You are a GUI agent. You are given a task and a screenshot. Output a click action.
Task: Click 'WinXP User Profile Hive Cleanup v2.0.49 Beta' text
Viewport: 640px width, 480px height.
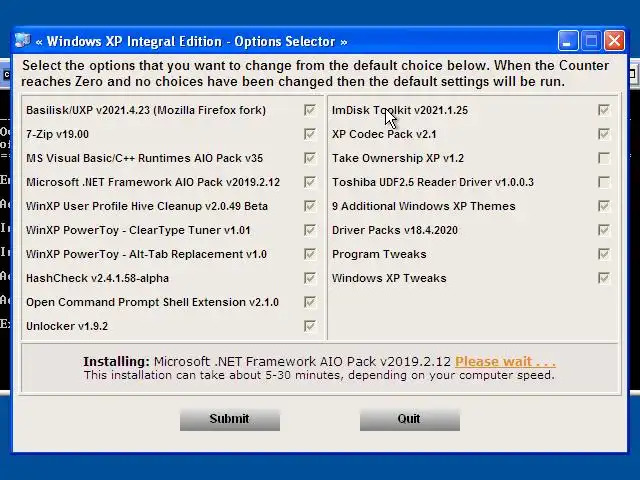click(x=147, y=206)
